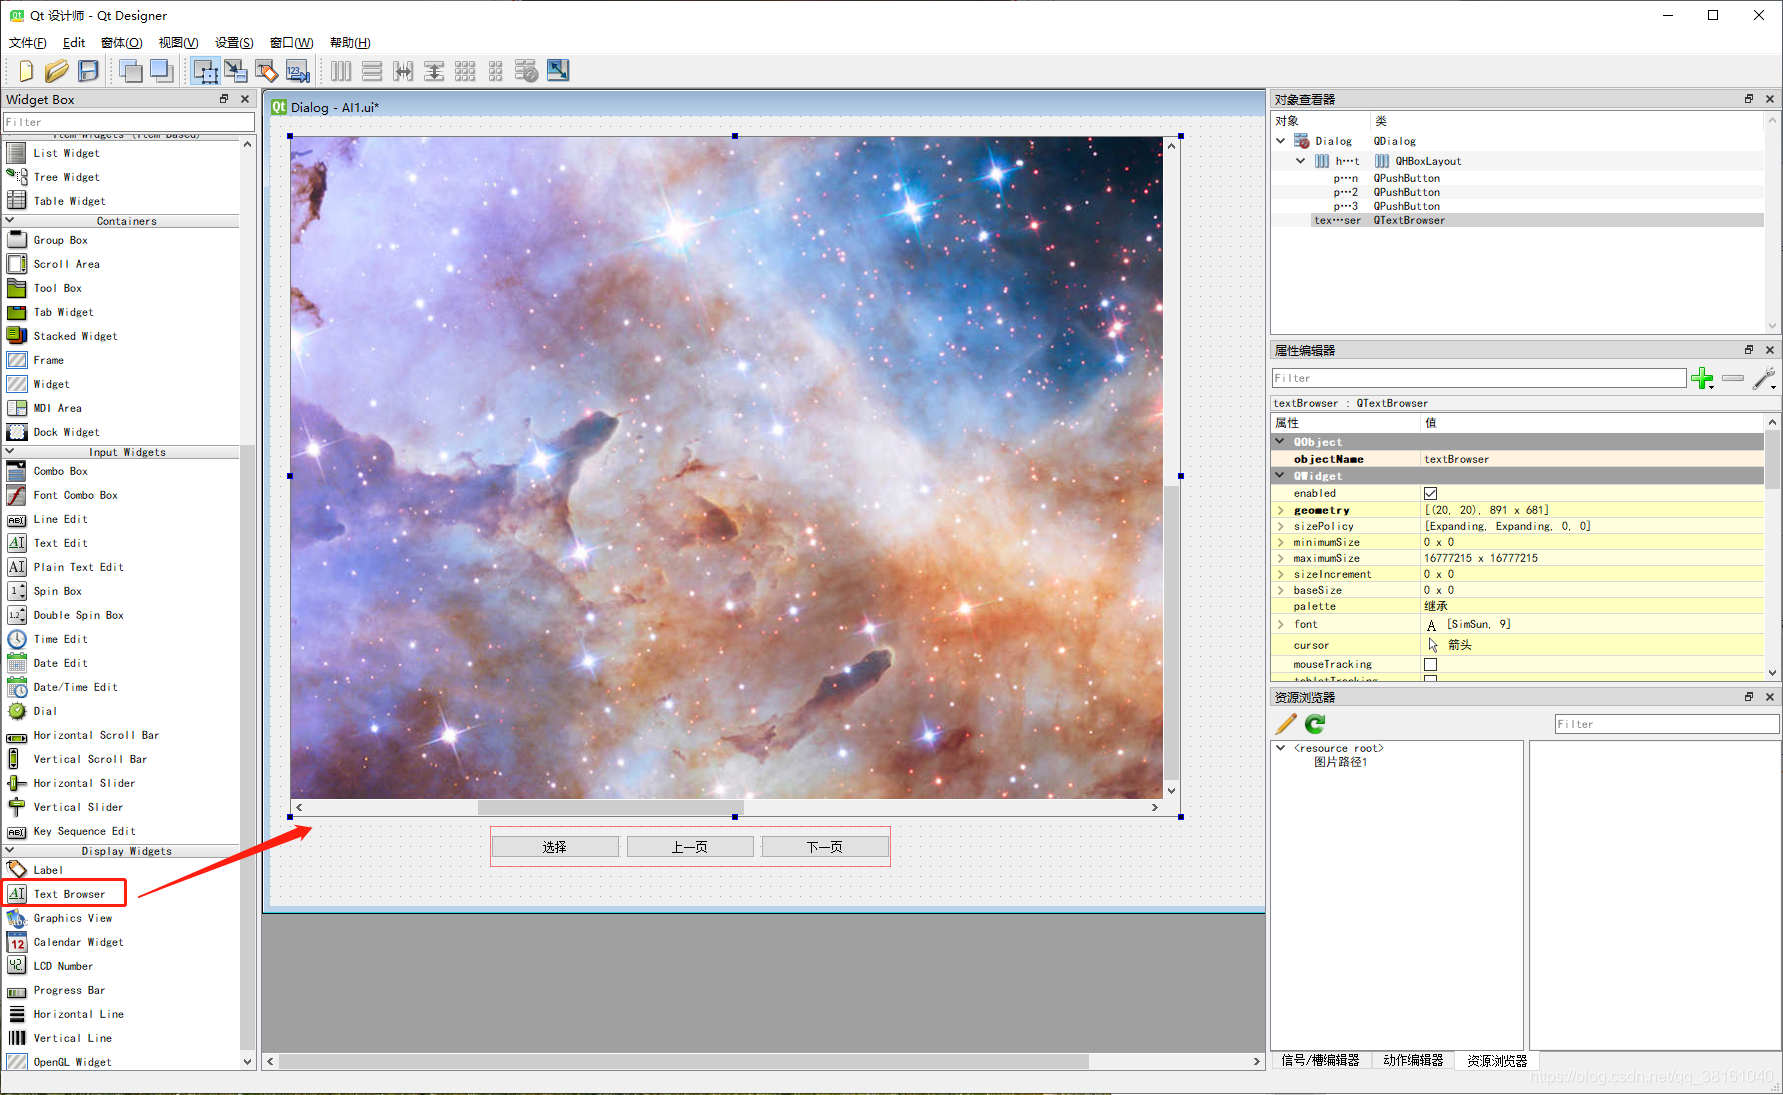The image size is (1783, 1095).
Task: Click the 上一页 button on the form
Action: (x=690, y=847)
